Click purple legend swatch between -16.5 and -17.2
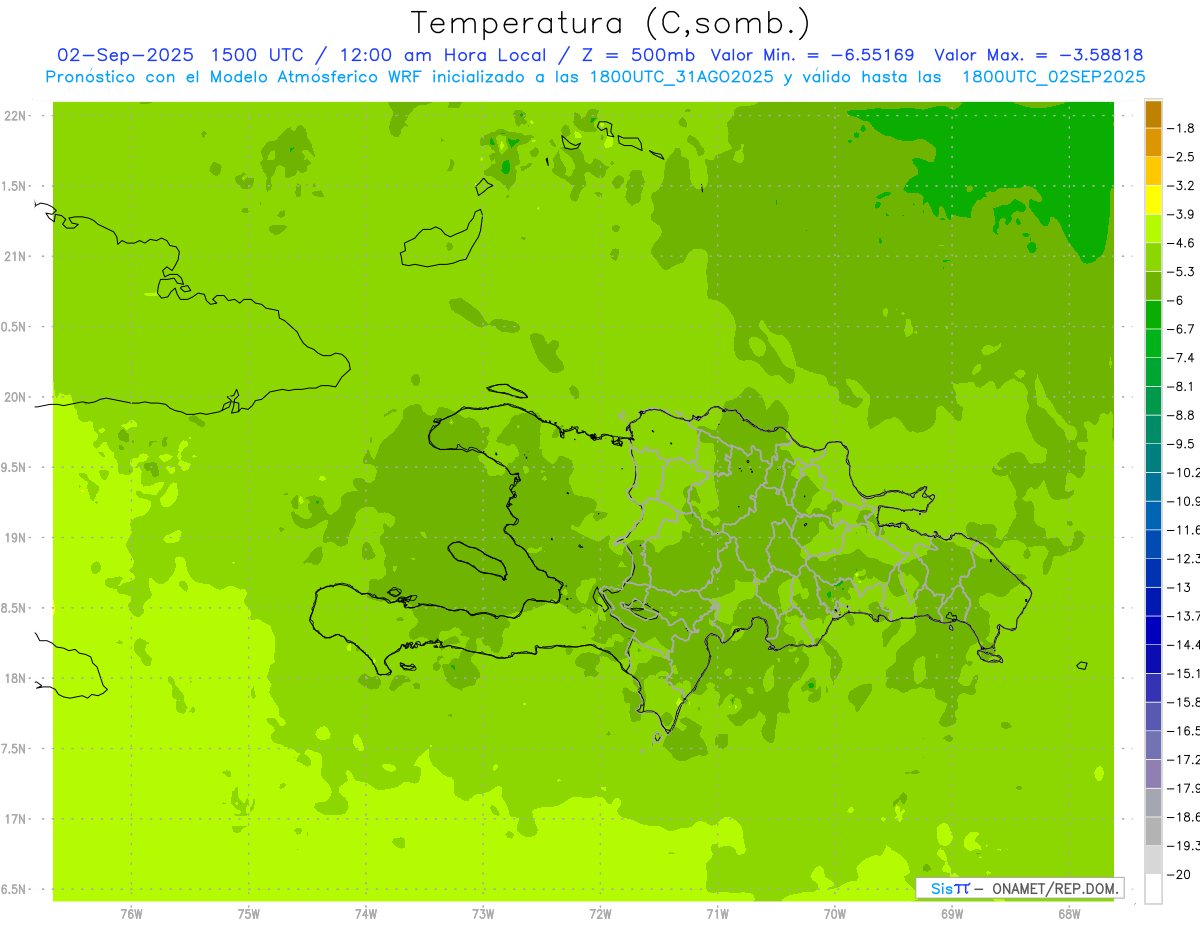The height and width of the screenshot is (927, 1200). [1153, 744]
